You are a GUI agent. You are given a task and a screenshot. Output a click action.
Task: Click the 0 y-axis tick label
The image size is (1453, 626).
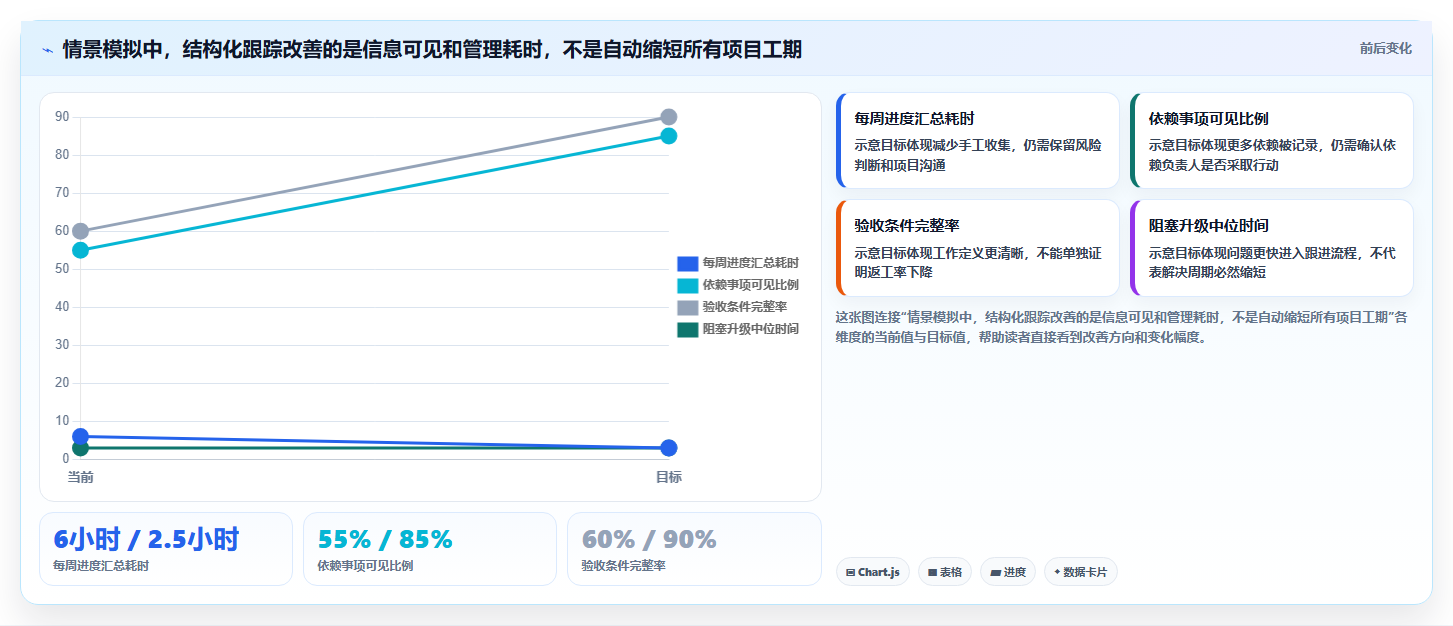tap(65, 459)
